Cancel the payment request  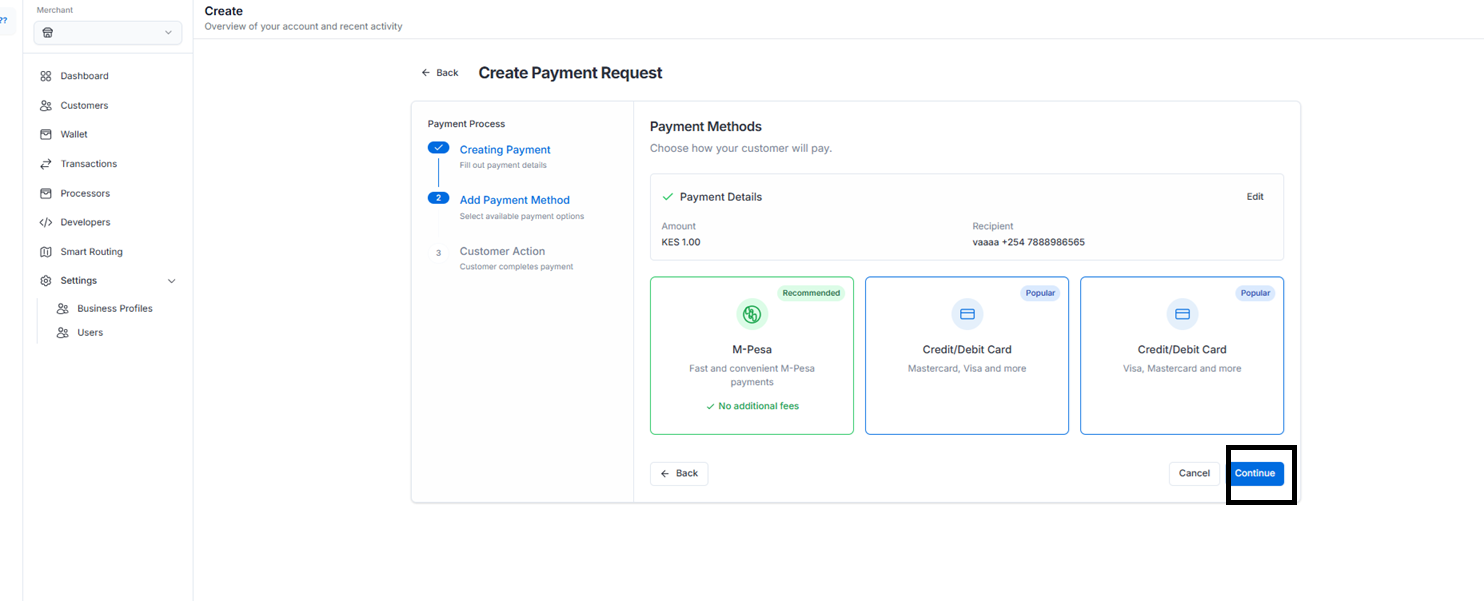[1194, 474]
